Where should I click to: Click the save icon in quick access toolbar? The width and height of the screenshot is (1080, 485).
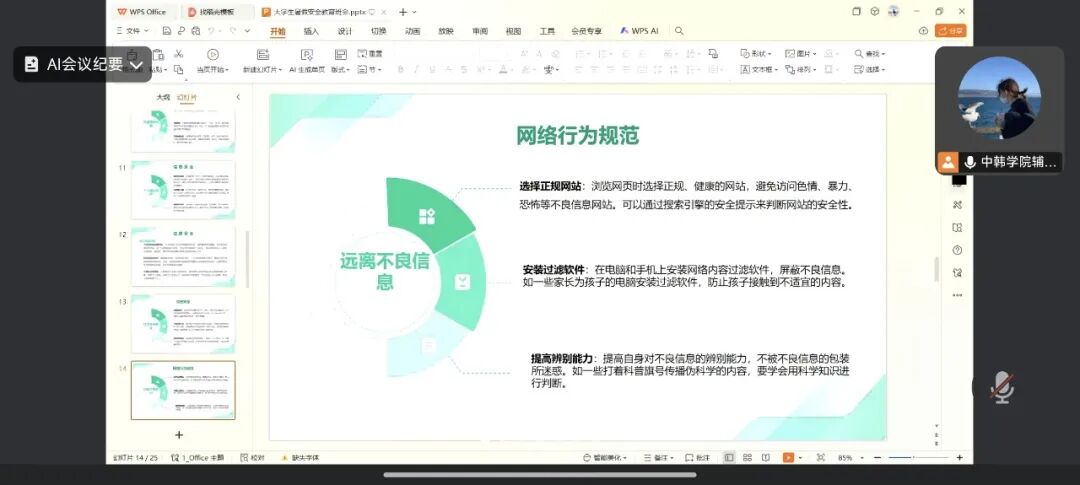[167, 31]
